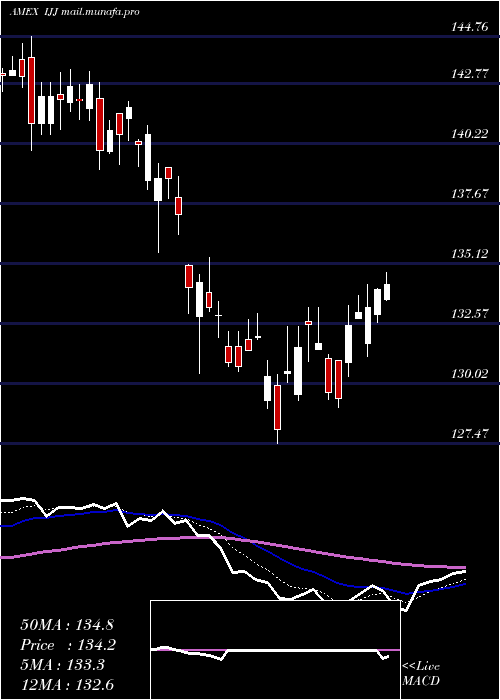This screenshot has width=500, height=700.
Task: Click the Price : 134.2 reading
Action: [x=68, y=645]
